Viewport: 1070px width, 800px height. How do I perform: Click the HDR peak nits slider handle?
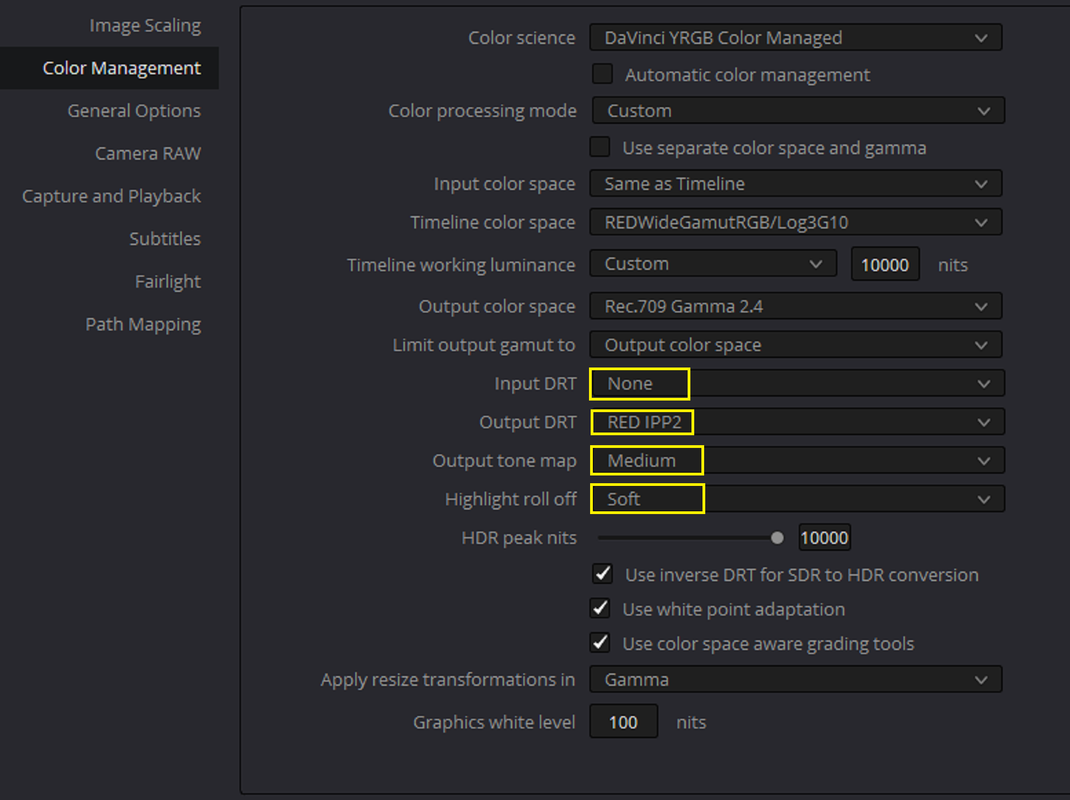click(777, 538)
